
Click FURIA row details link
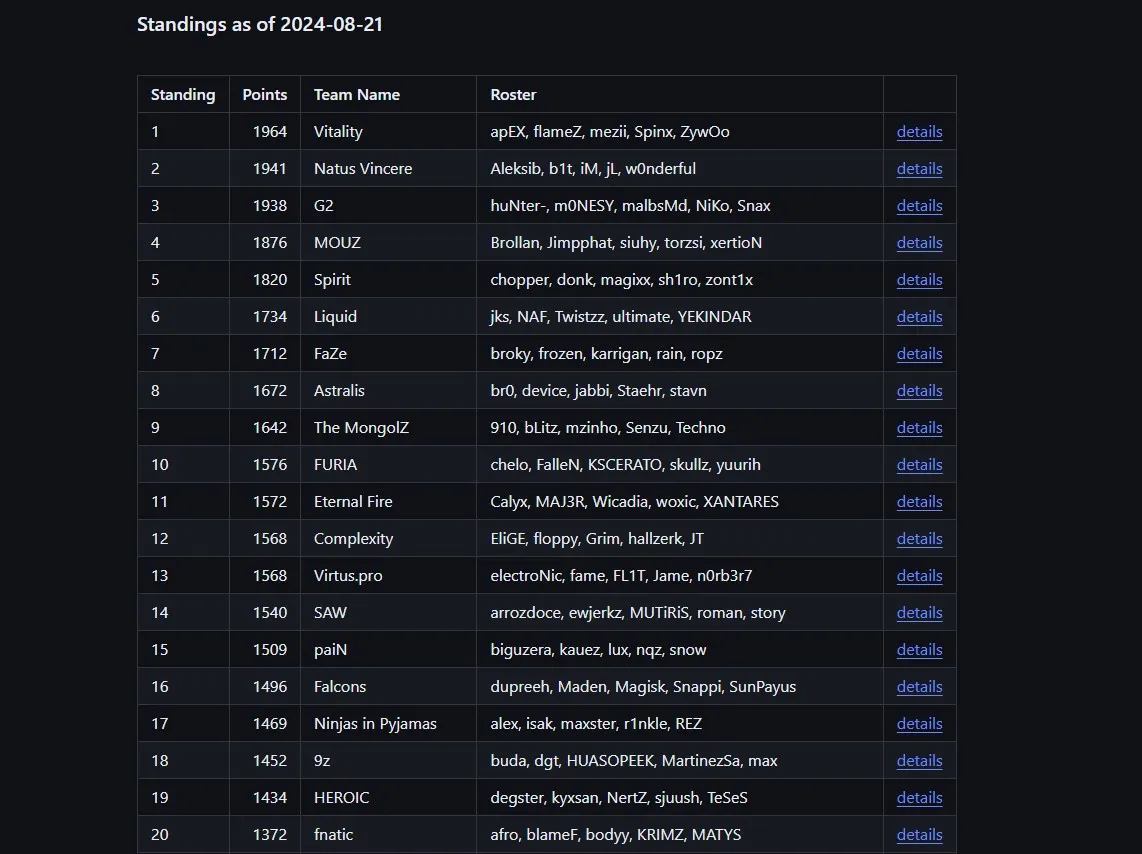[x=919, y=464]
